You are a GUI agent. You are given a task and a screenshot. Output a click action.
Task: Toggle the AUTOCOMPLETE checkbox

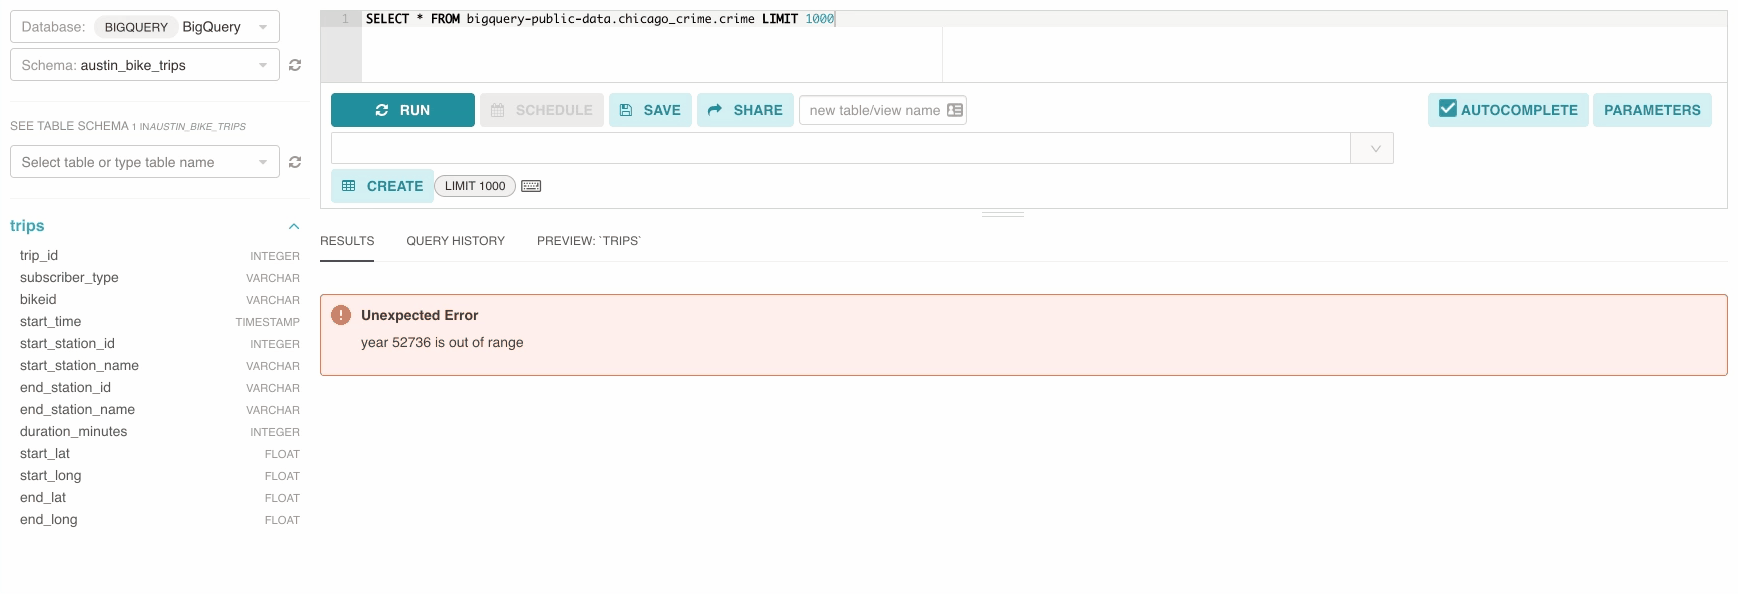point(1448,108)
